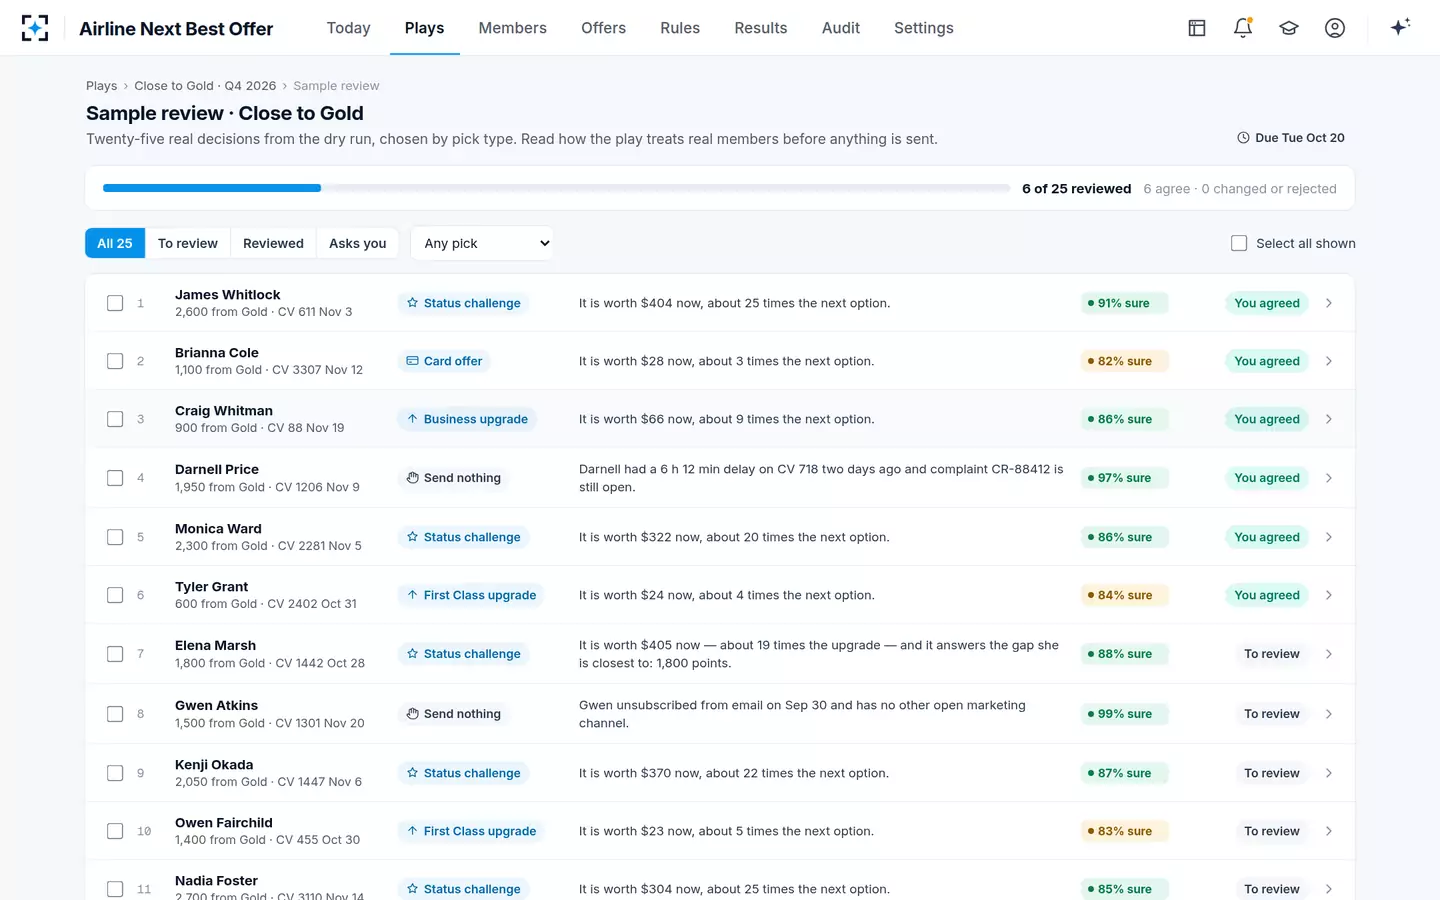Viewport: 1440px width, 900px height.
Task: Click Status challenge tag for James Whitlock
Action: coord(463,303)
